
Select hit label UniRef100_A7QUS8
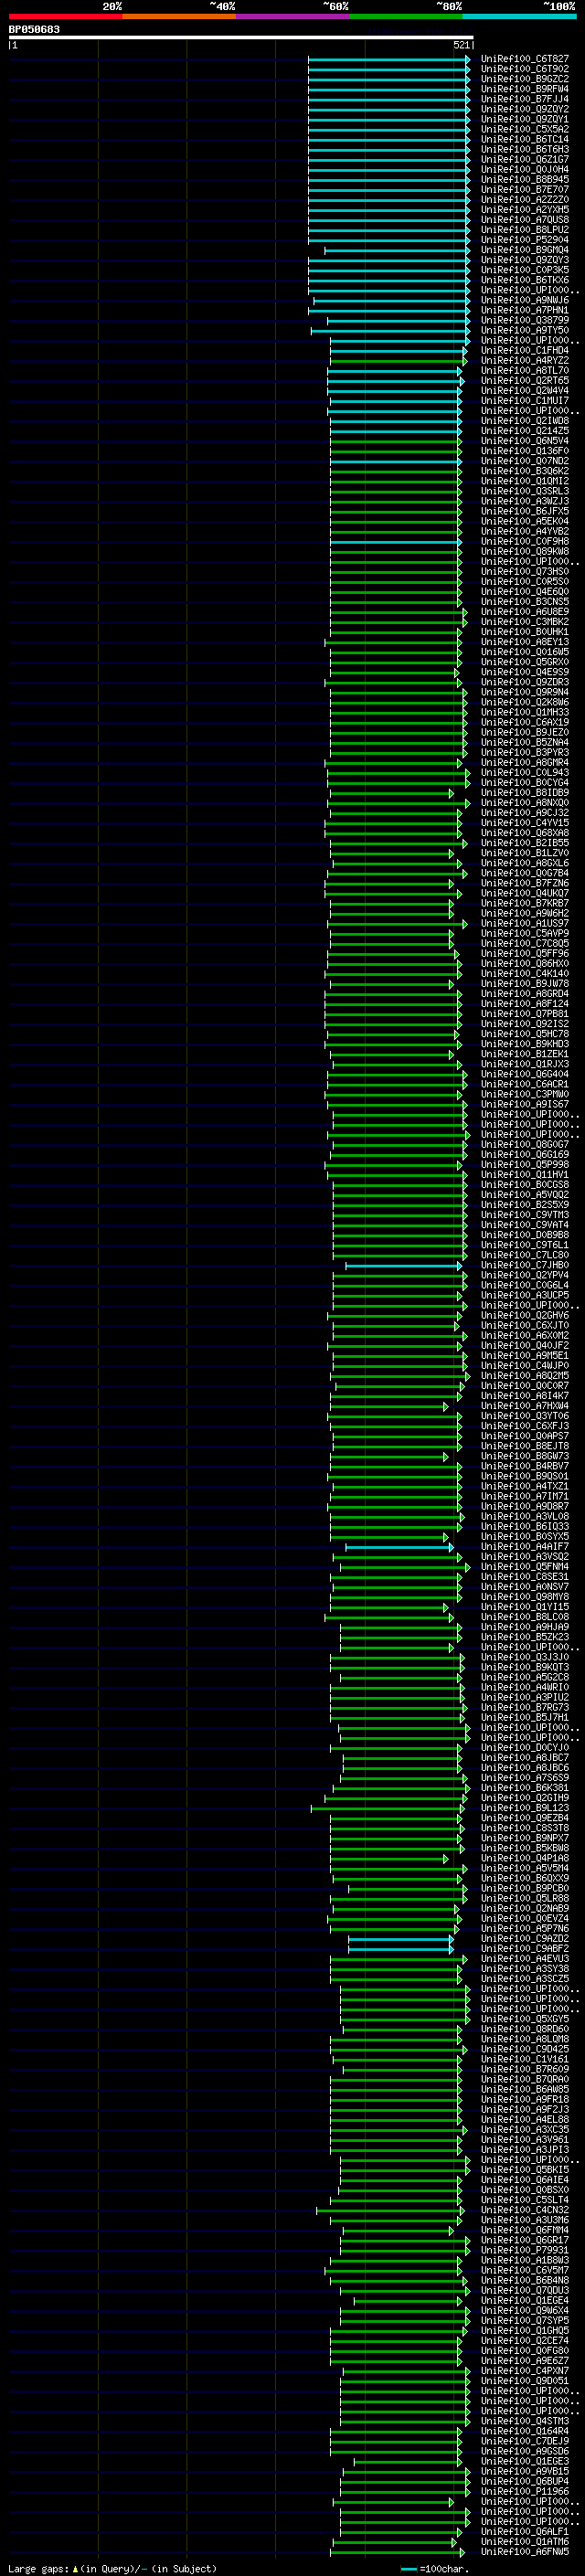coord(524,219)
